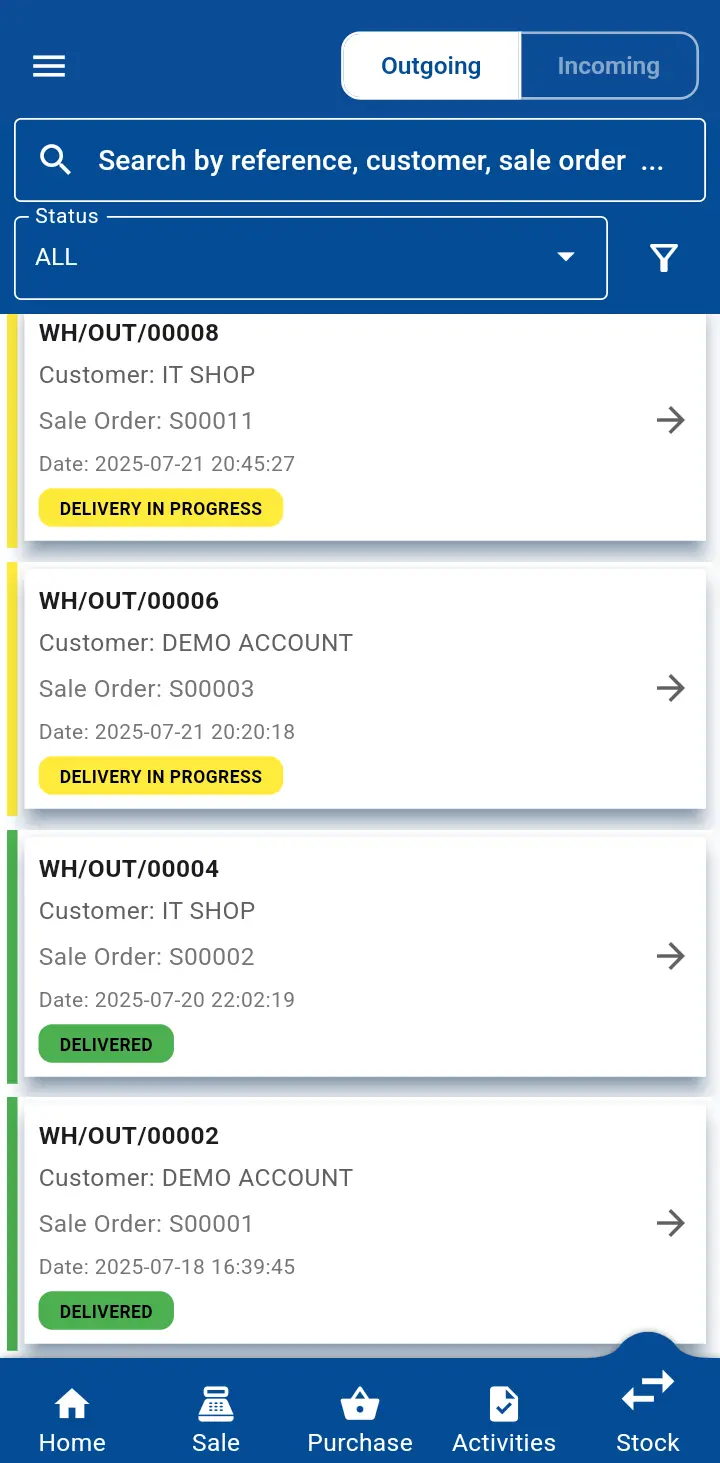Switch to the Activities section

click(504, 1420)
